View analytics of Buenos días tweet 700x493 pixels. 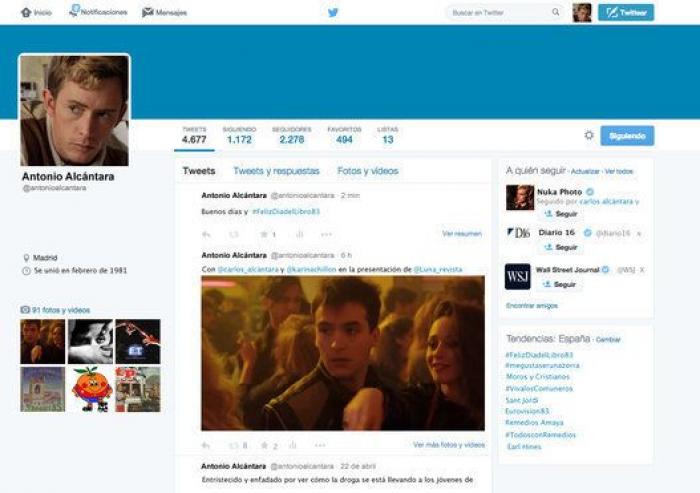[x=300, y=234]
